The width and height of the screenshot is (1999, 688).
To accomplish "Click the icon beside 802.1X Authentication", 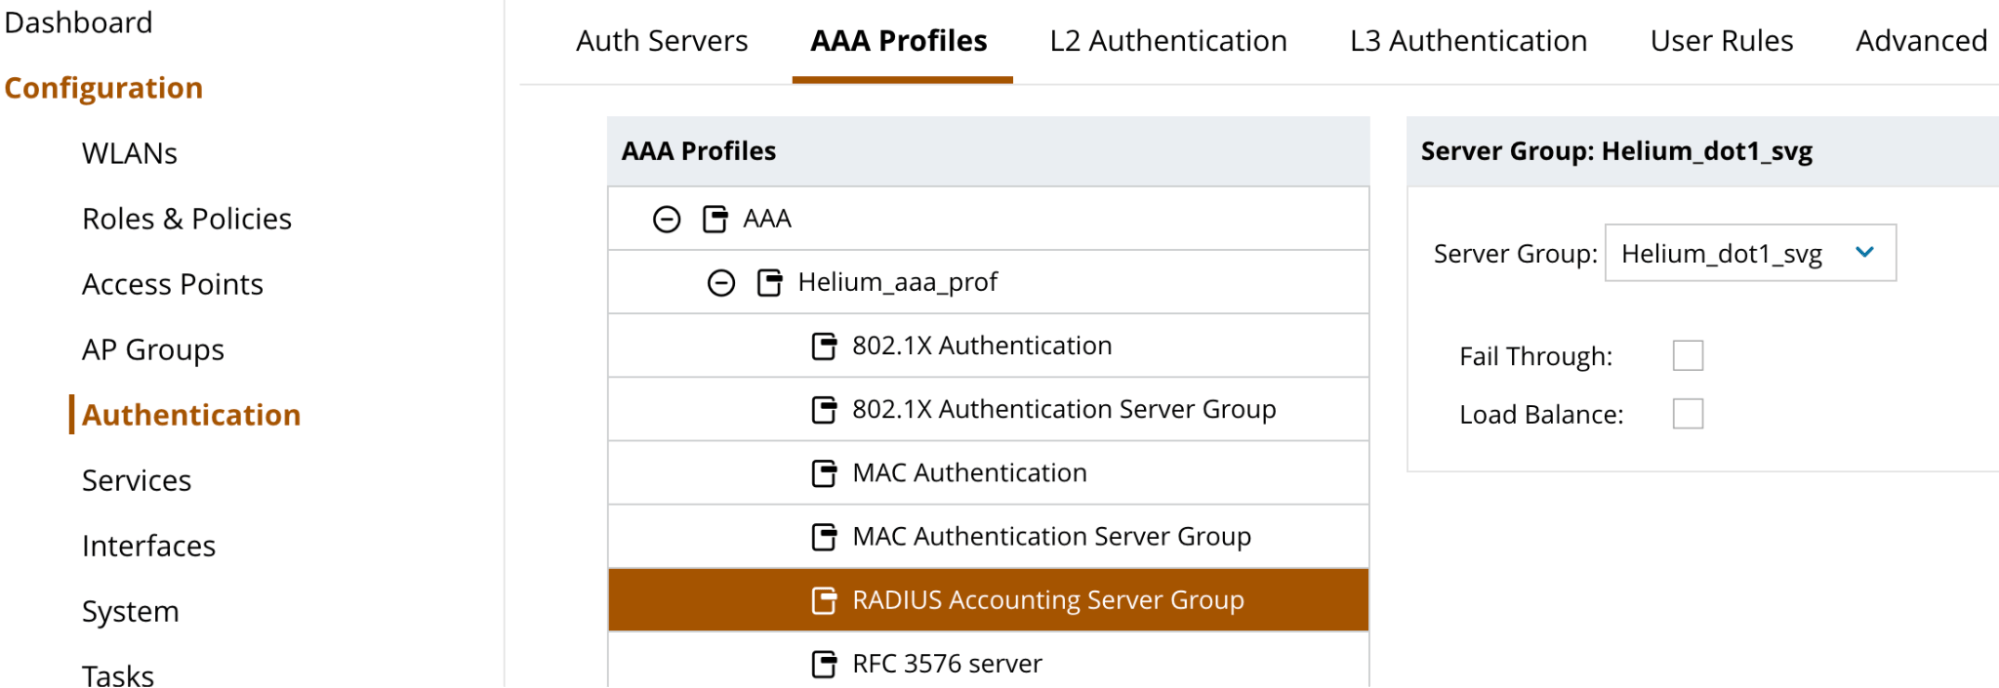I will point(824,347).
